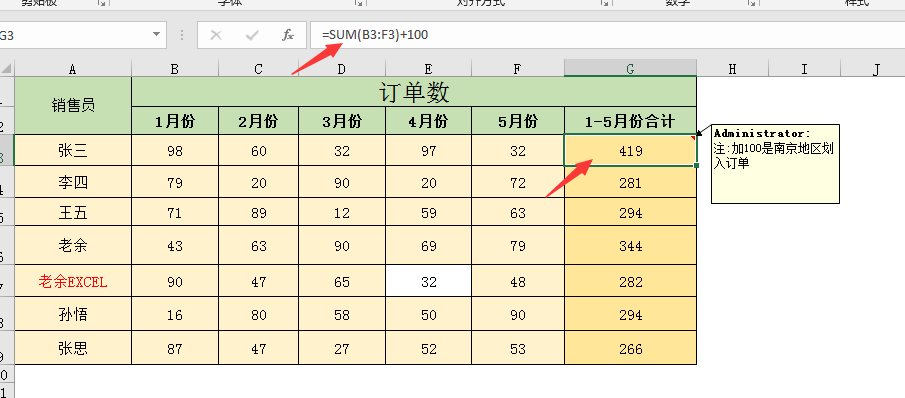Click 张三's 1月份 value 98
Viewport: 905px width, 398px height.
[174, 151]
